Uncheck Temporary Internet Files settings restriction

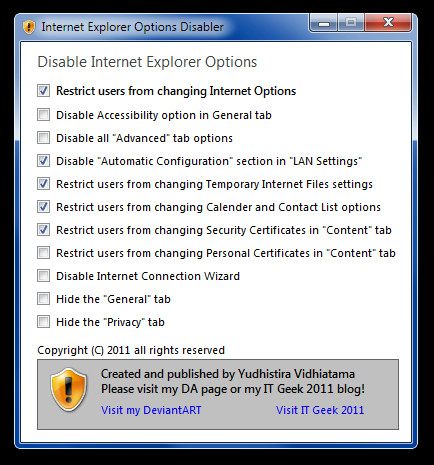click(x=43, y=184)
